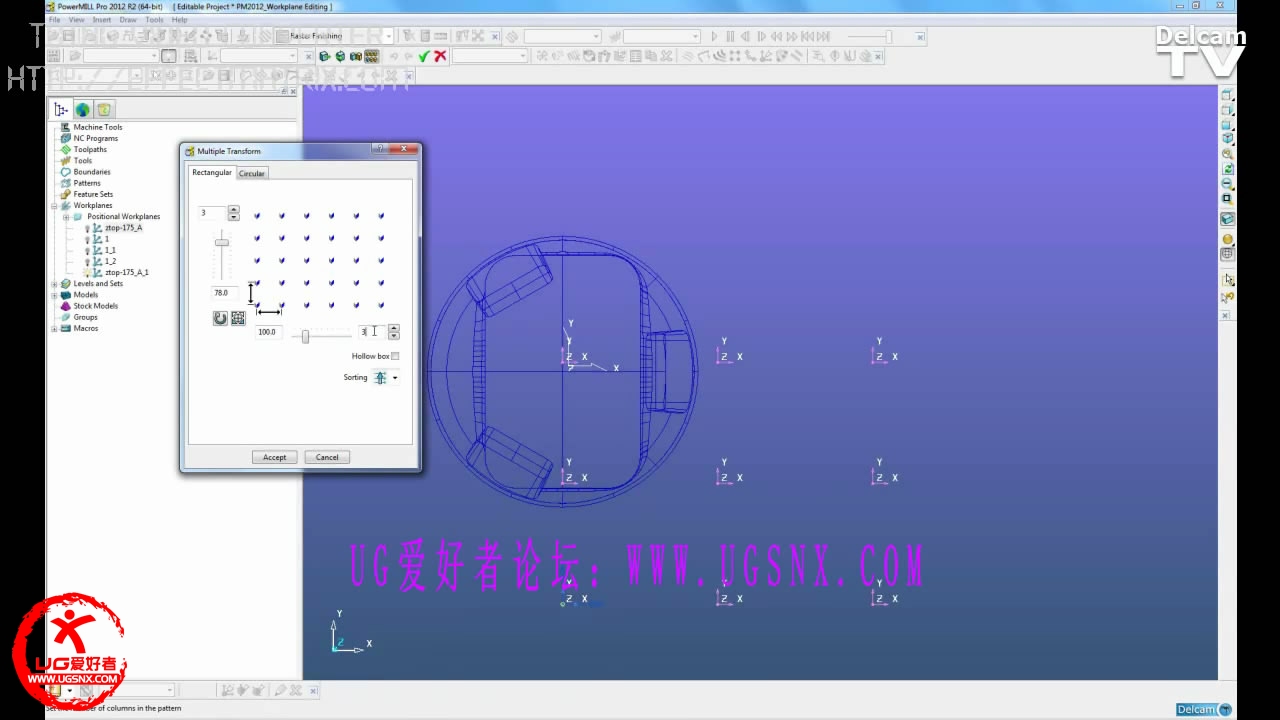Open the Help menu
Image resolution: width=1280 pixels, height=720 pixels.
(x=180, y=19)
